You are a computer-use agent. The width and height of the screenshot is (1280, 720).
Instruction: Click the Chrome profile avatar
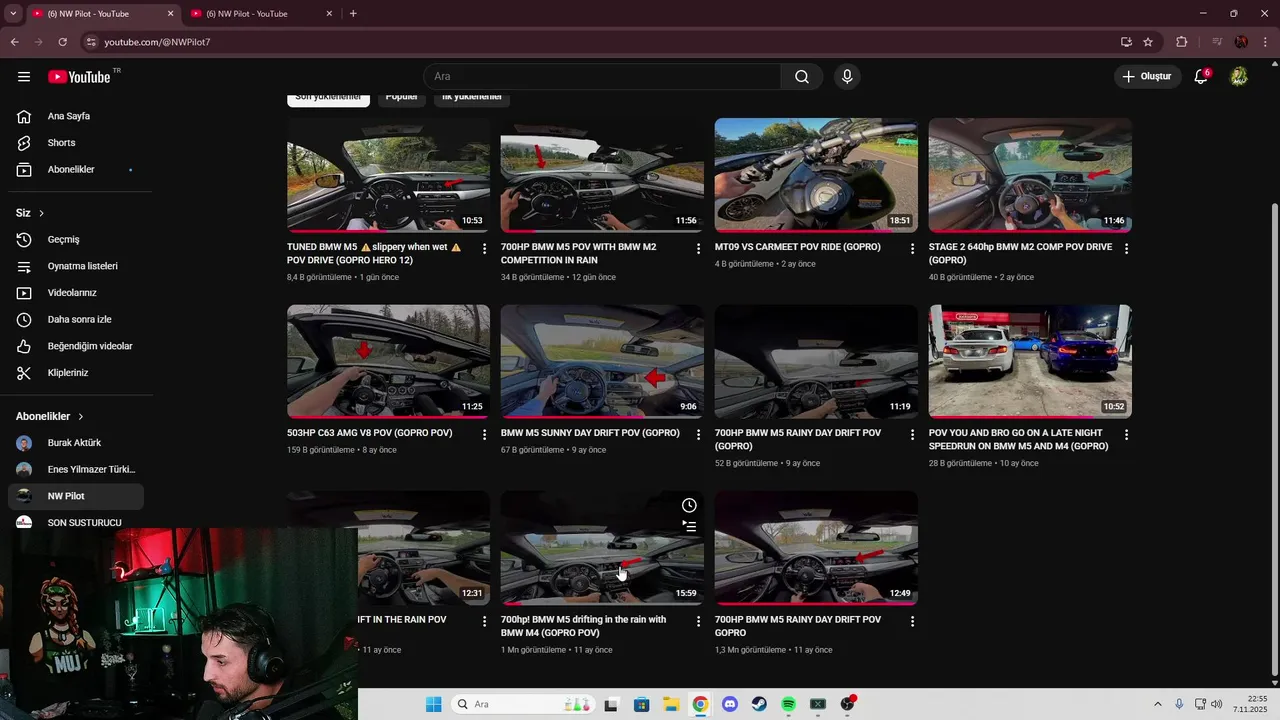click(1241, 42)
